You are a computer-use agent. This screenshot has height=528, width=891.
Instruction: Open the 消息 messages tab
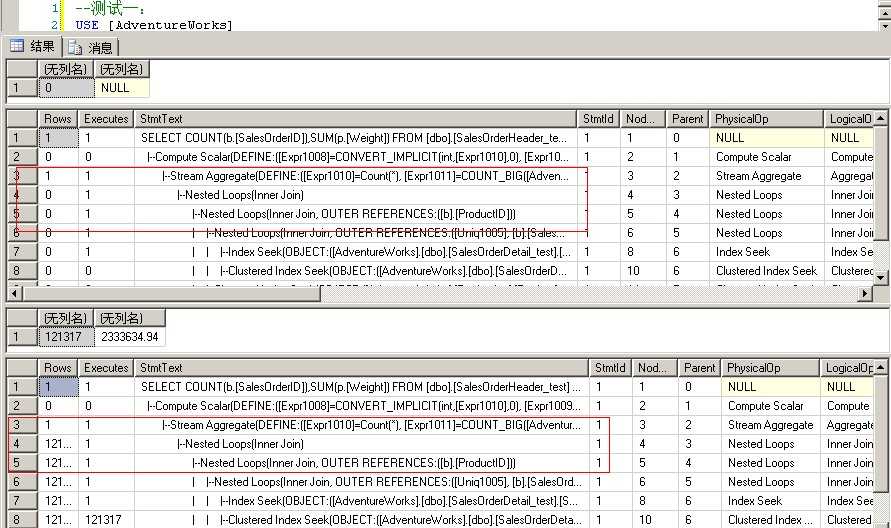tap(91, 47)
